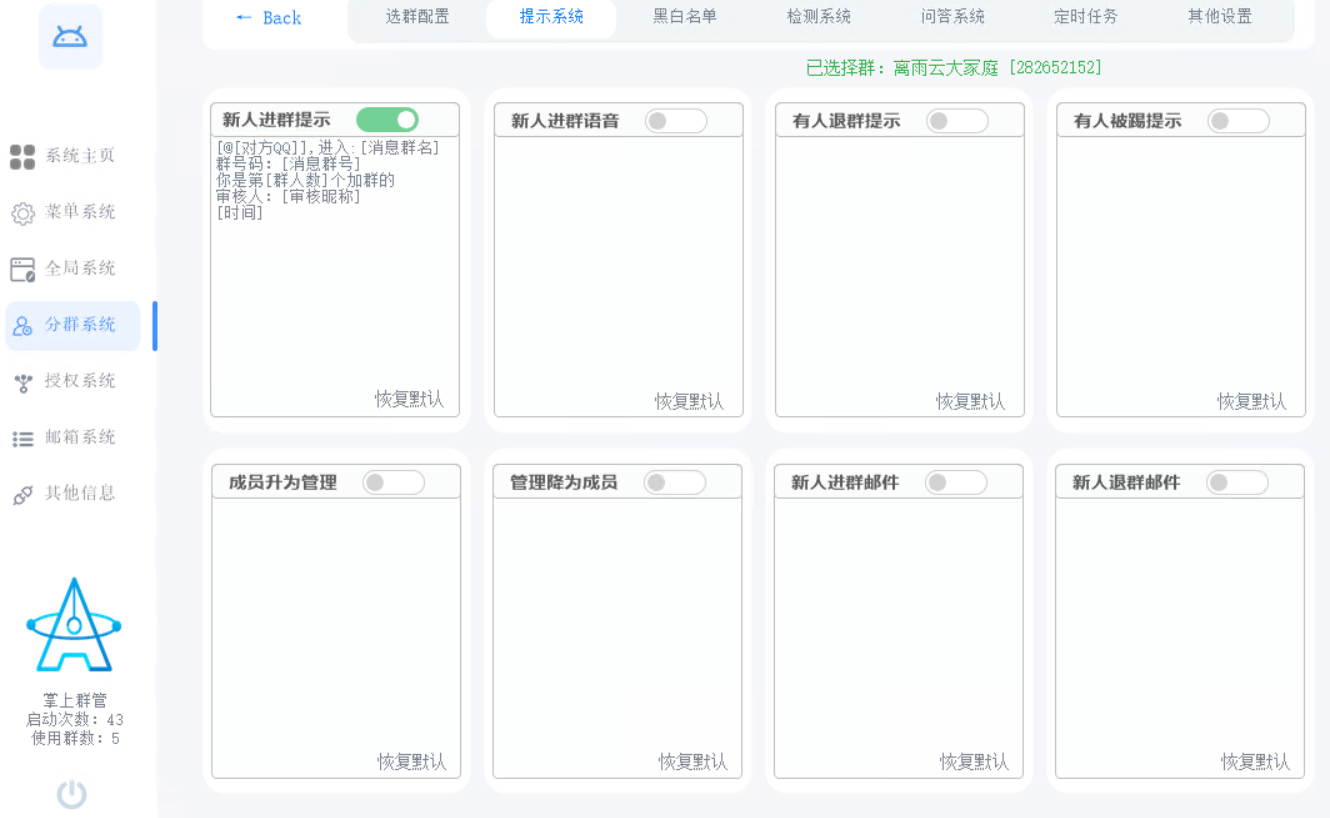Image resolution: width=1330 pixels, height=818 pixels.
Task: Click the 已选择群 green status text
Action: click(x=954, y=68)
